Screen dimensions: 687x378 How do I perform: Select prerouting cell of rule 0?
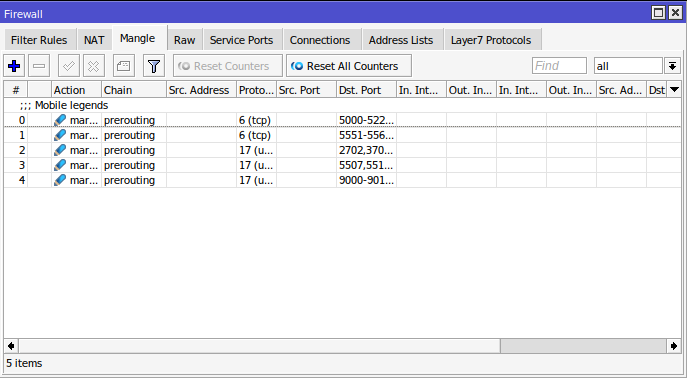tap(134, 120)
